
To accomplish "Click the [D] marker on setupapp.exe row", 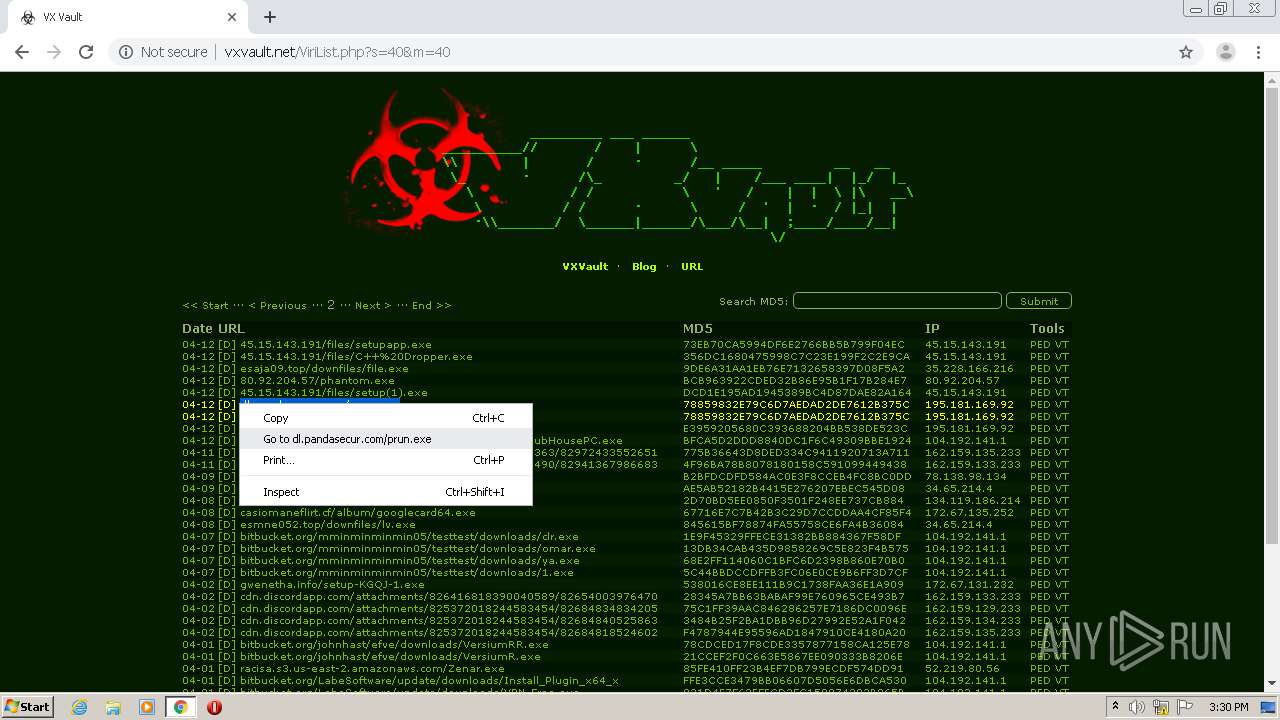I will coord(227,345).
